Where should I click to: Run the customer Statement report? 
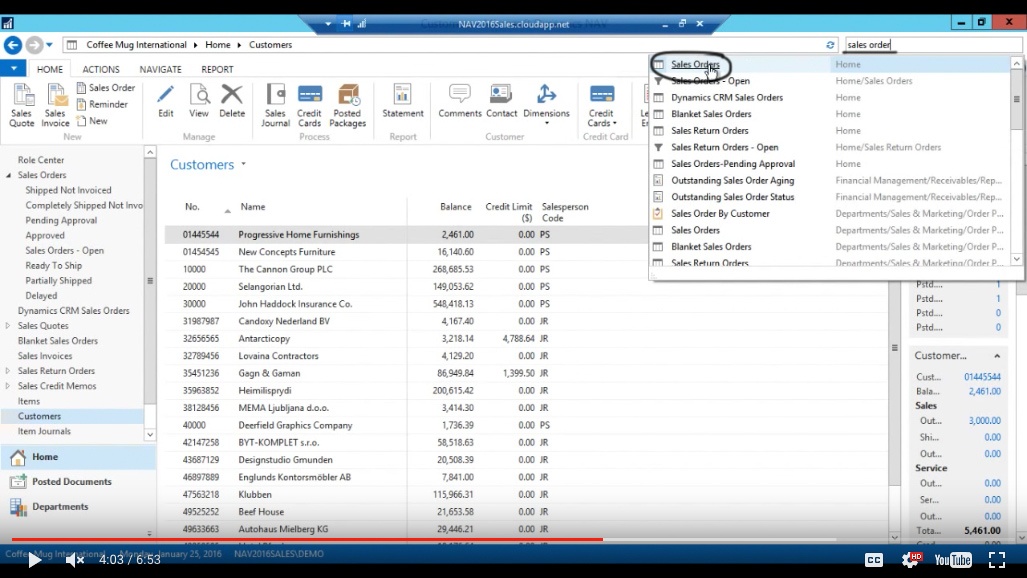click(402, 105)
